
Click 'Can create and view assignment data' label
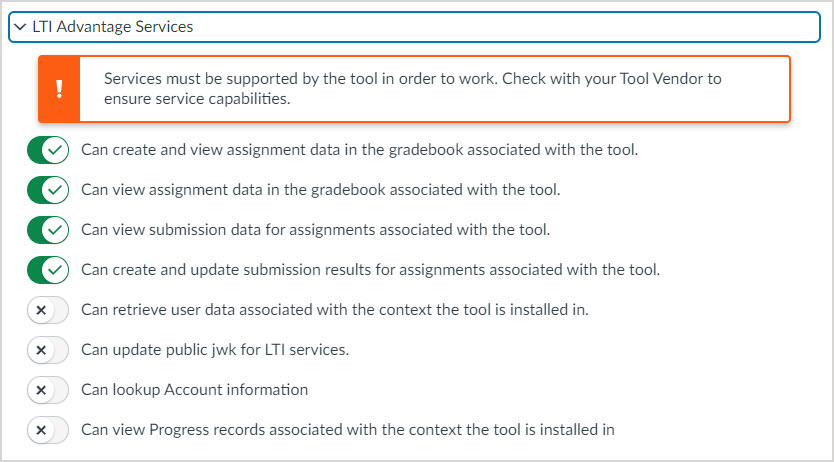[x=359, y=150]
